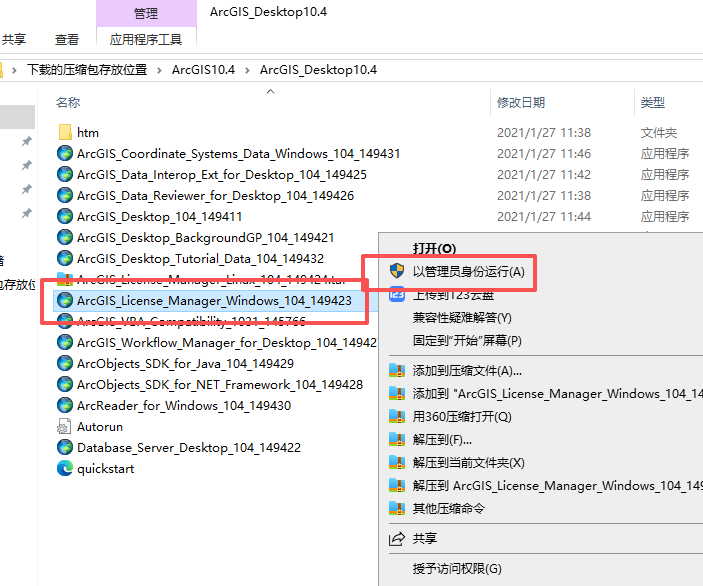Expand the breadcrumb chevron before 下载的压缩包存放位置
The height and width of the screenshot is (586, 703).
(x=14, y=70)
